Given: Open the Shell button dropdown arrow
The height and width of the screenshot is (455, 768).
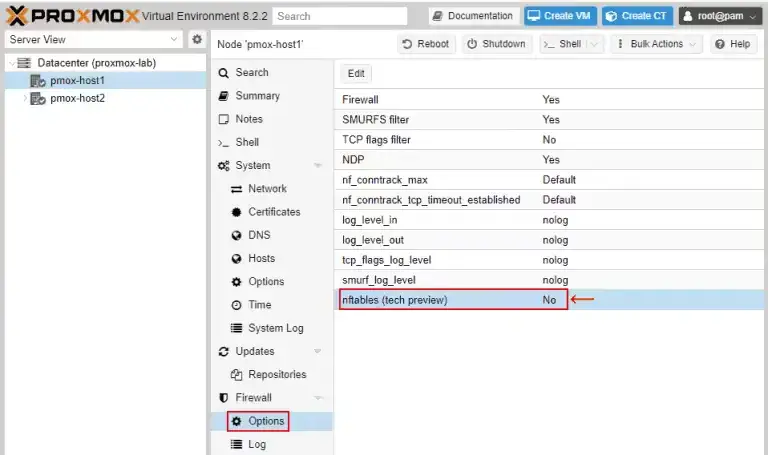Looking at the screenshot, I should point(595,44).
